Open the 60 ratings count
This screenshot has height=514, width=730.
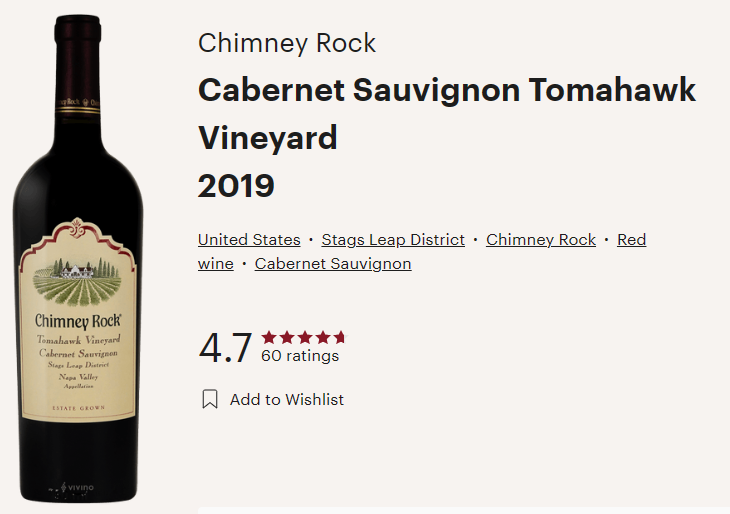click(300, 356)
